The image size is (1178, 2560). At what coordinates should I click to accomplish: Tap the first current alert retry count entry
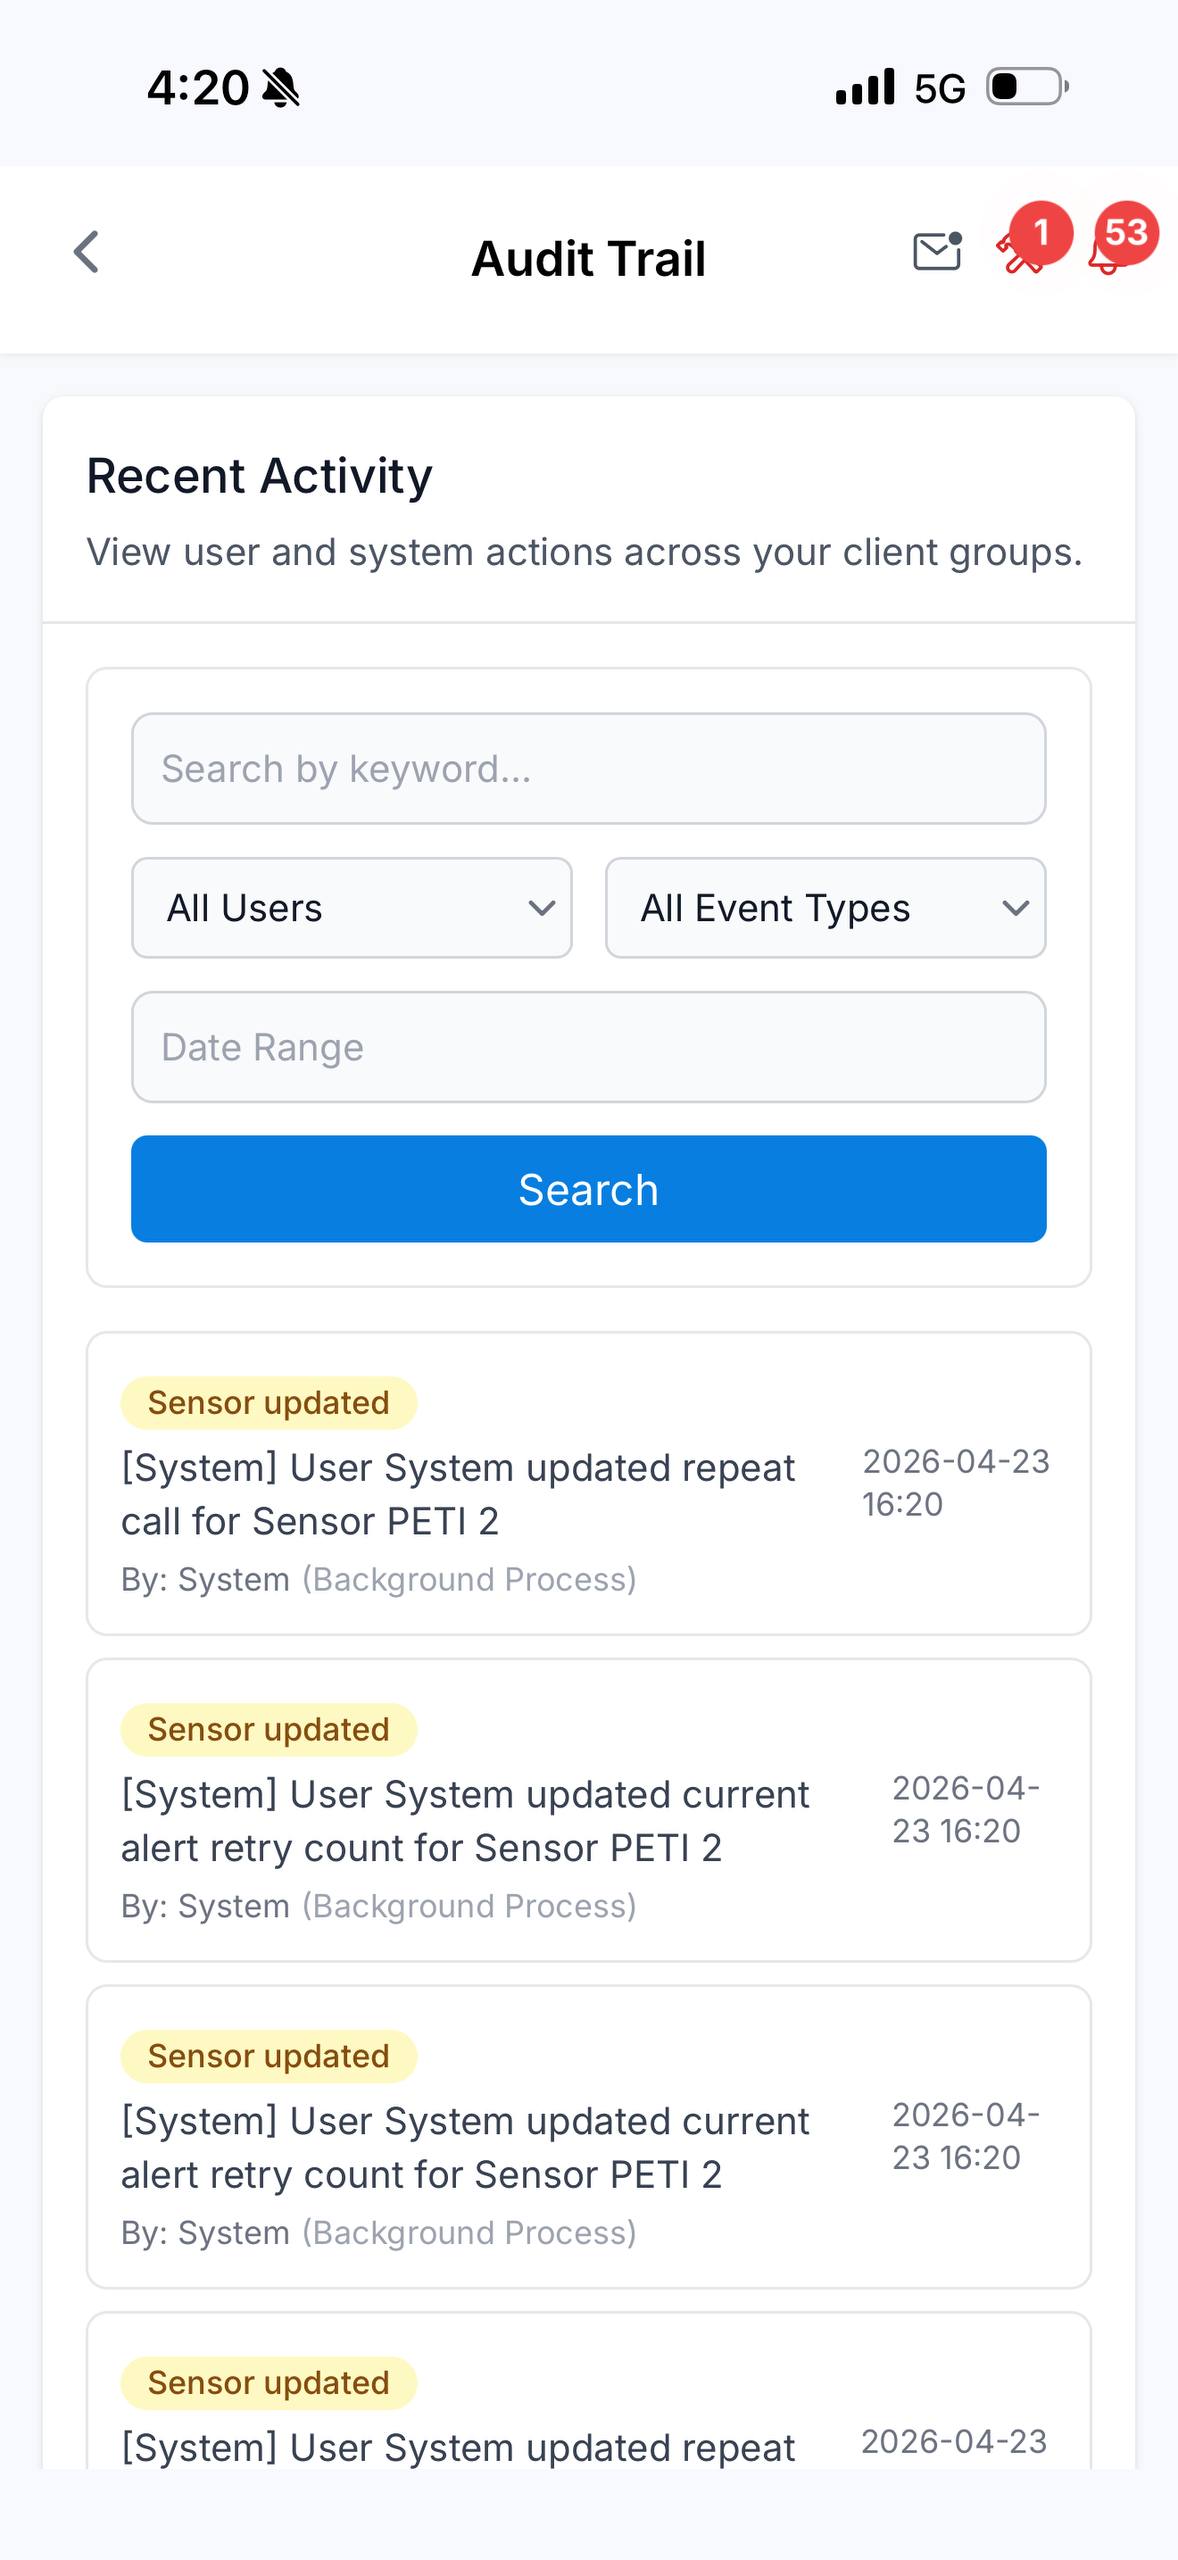click(x=465, y=1821)
